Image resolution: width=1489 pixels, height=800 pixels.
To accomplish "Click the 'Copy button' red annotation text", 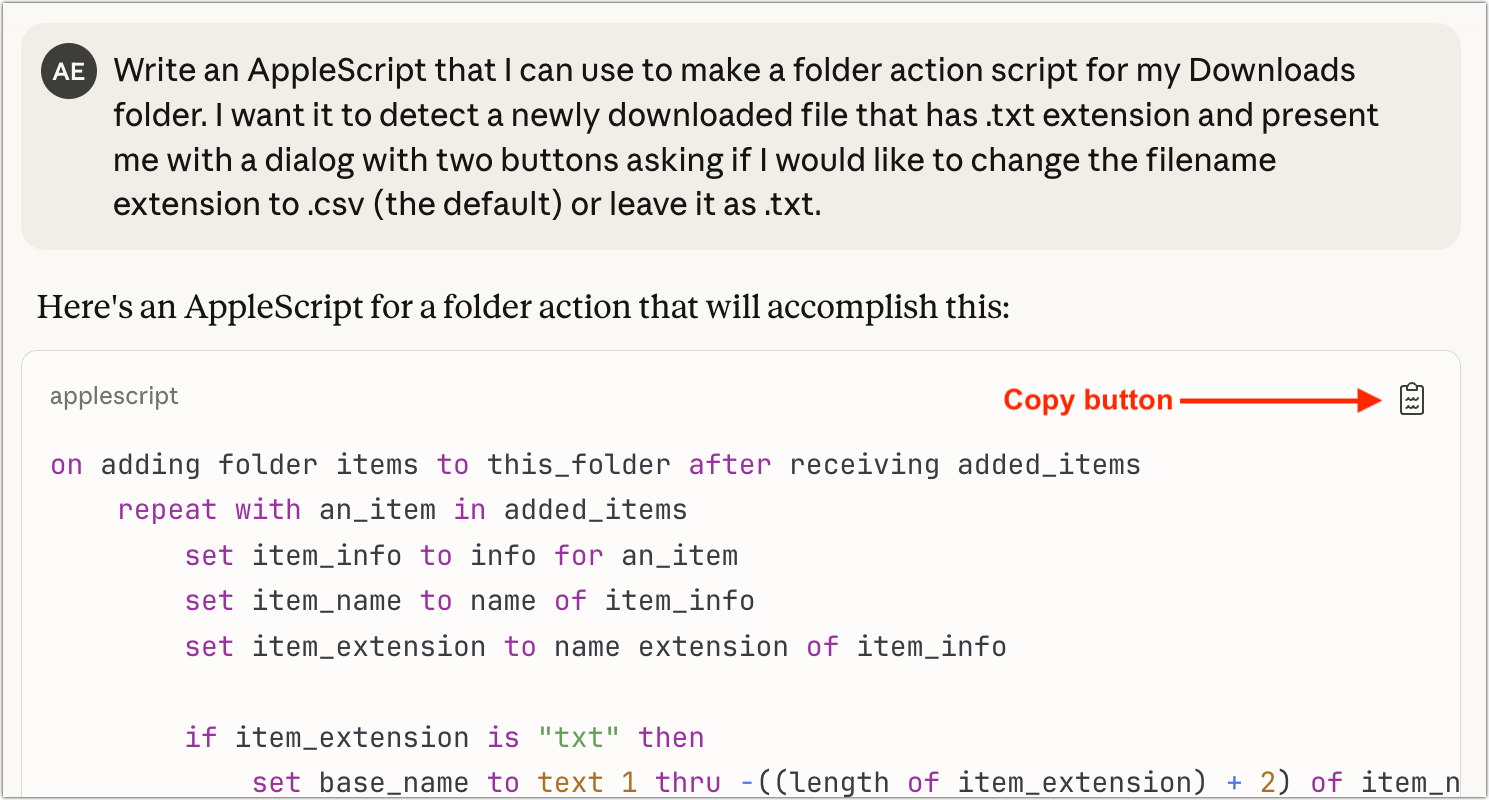I will [1086, 400].
